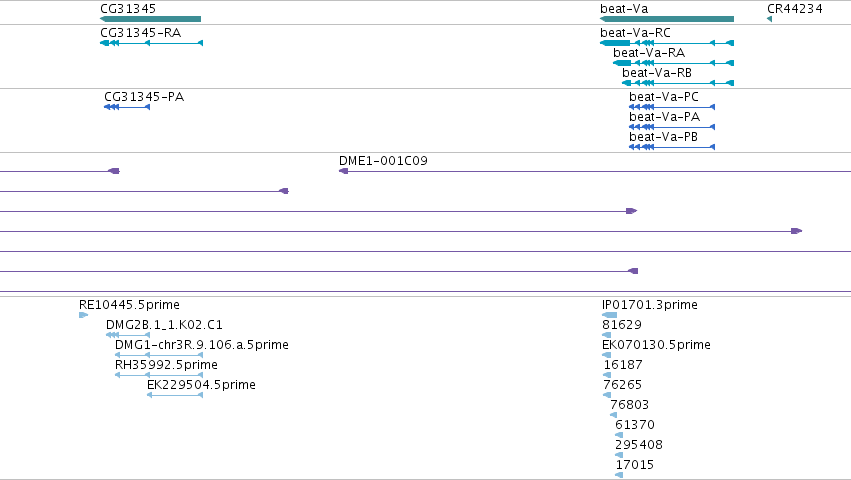Click the CG31345-RA label
The image size is (851, 480).
[x=141, y=33]
